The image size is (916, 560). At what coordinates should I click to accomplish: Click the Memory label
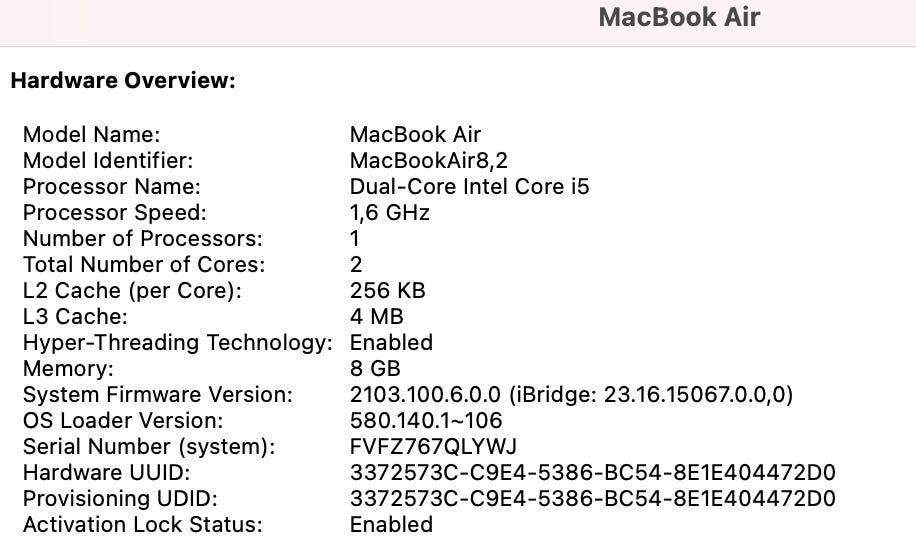coord(68,369)
